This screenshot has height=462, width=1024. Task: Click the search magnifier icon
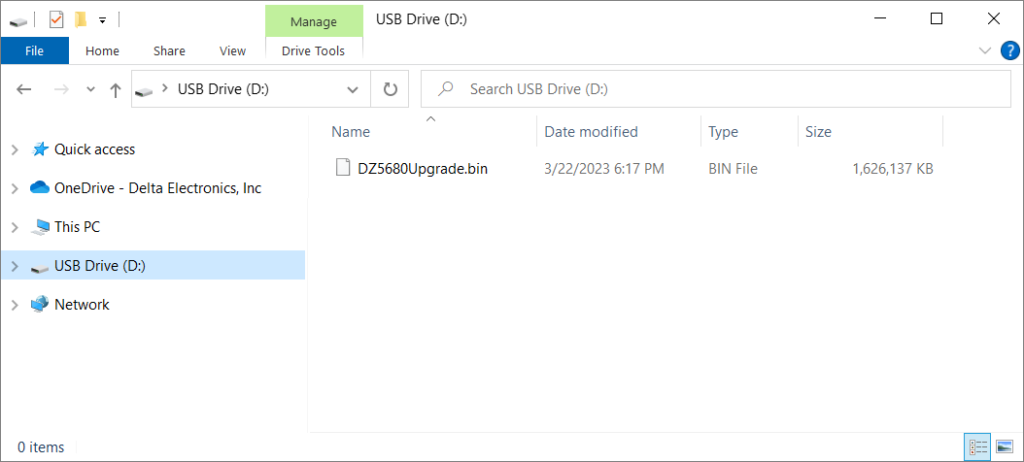(x=445, y=89)
